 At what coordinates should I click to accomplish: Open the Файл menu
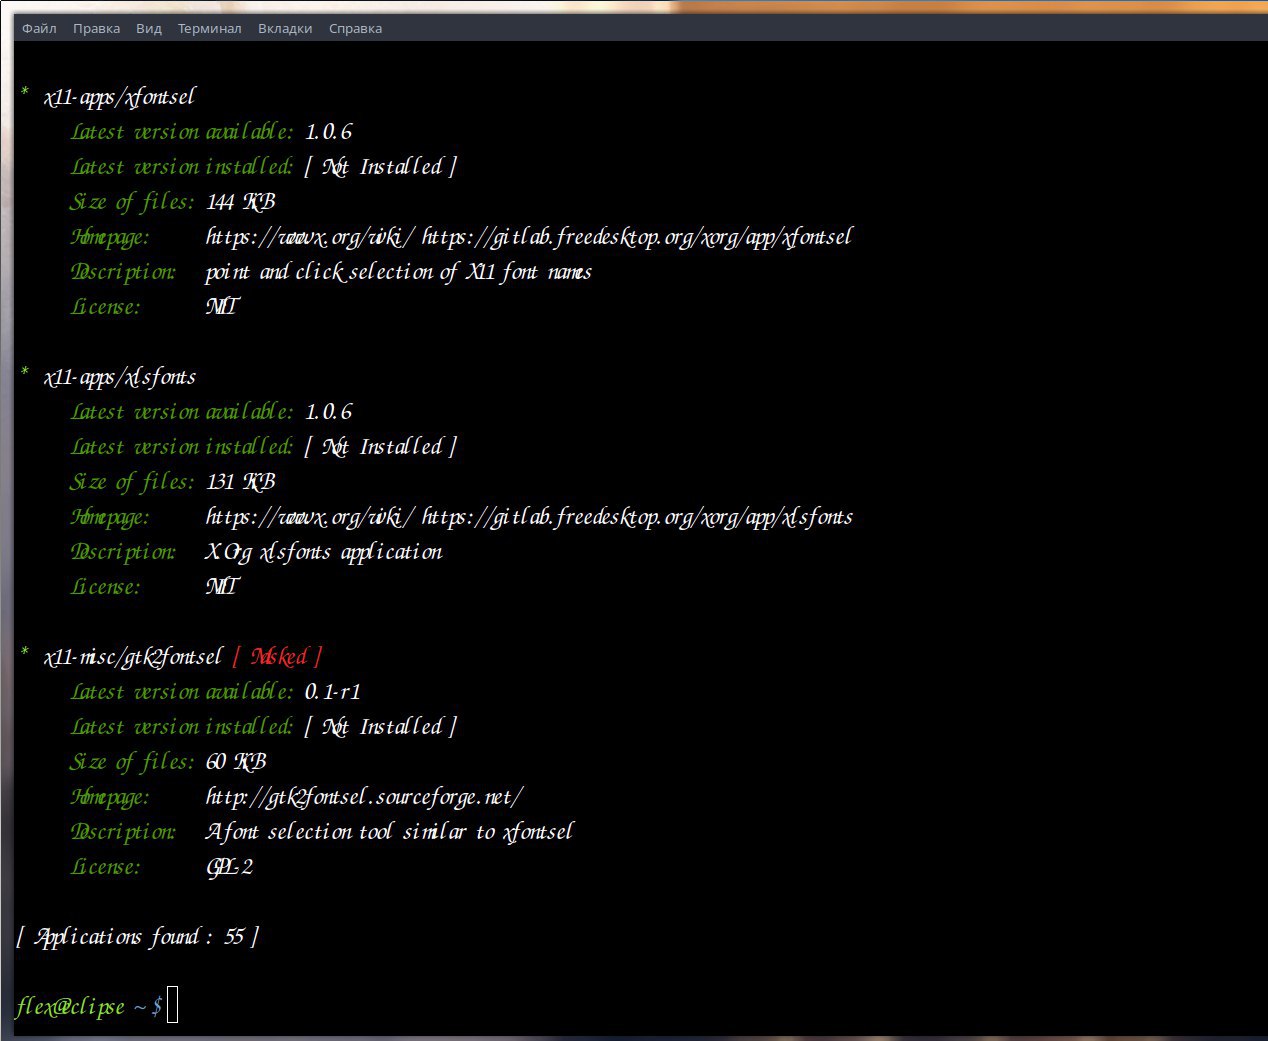pyautogui.click(x=39, y=28)
